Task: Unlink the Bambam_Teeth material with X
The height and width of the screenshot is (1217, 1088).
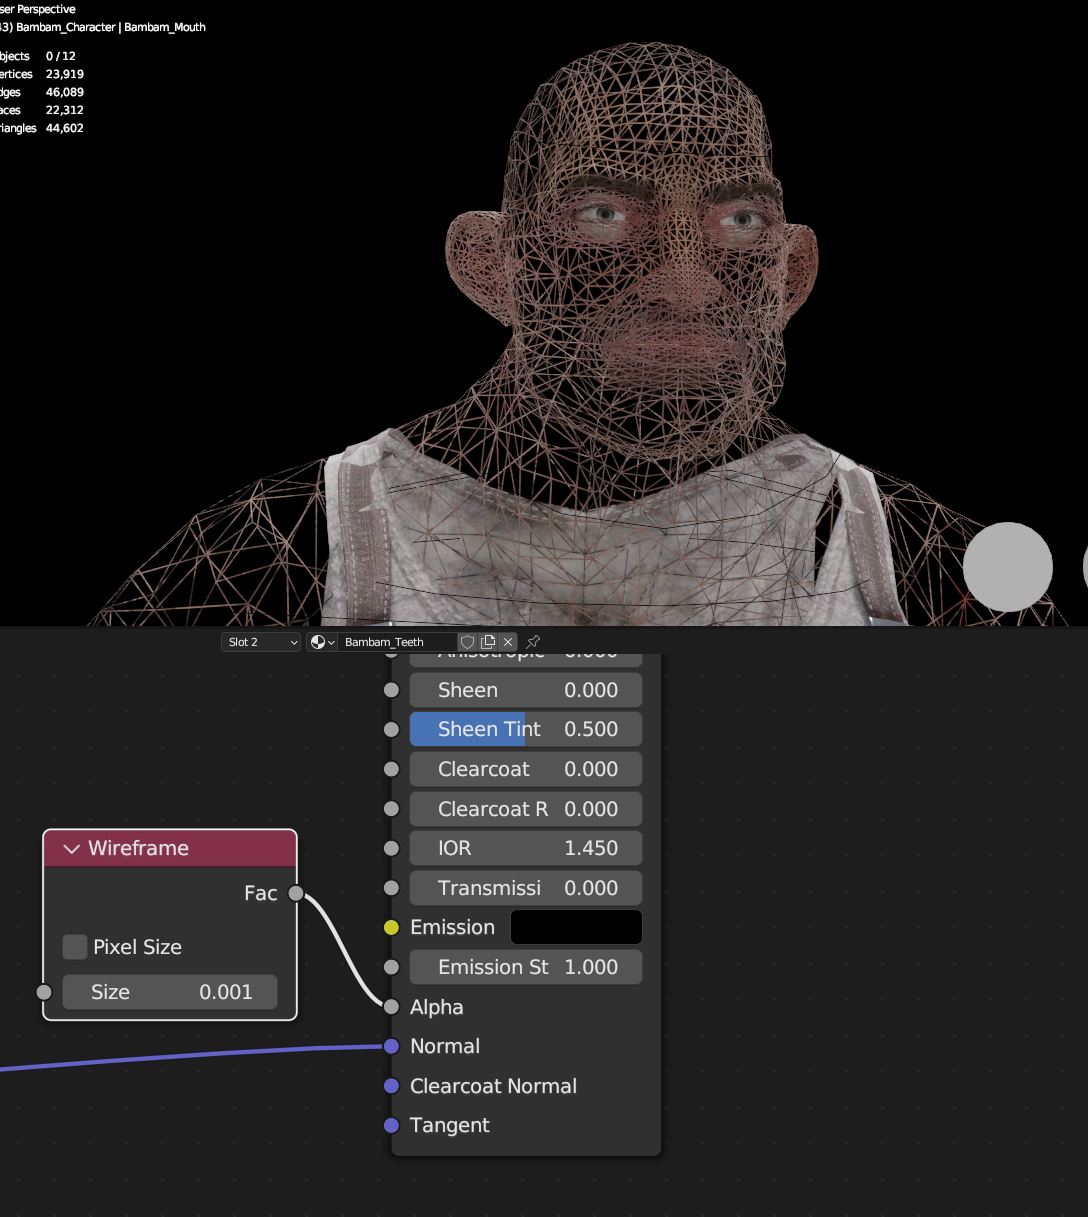Action: pos(508,642)
